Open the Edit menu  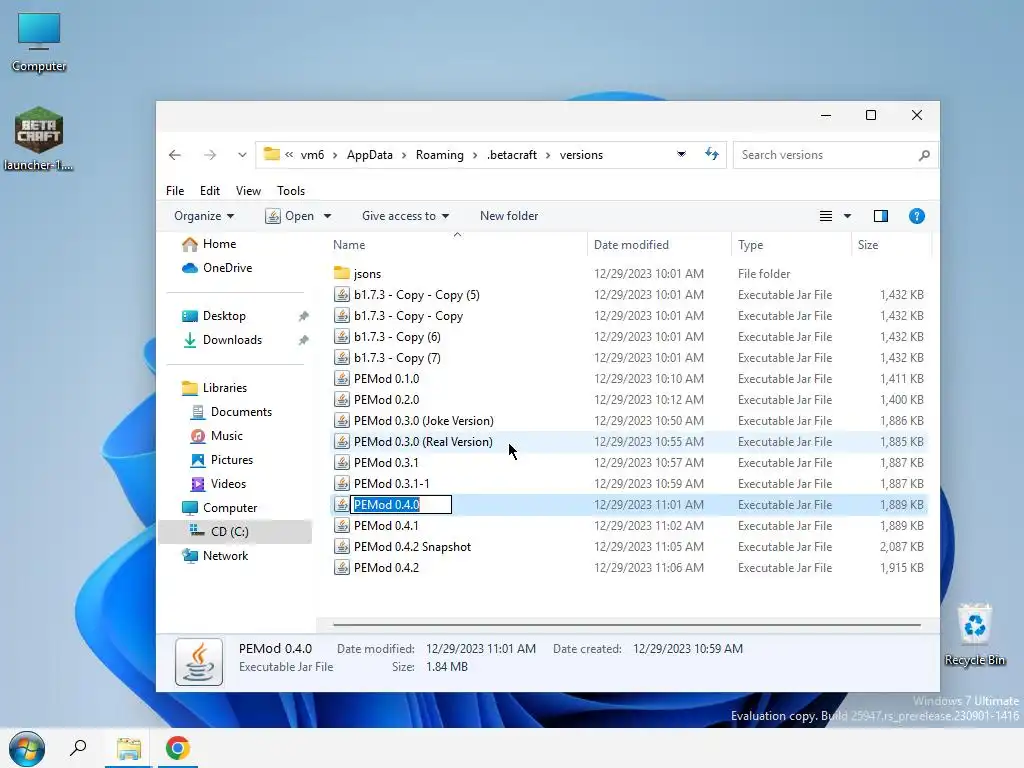[210, 191]
